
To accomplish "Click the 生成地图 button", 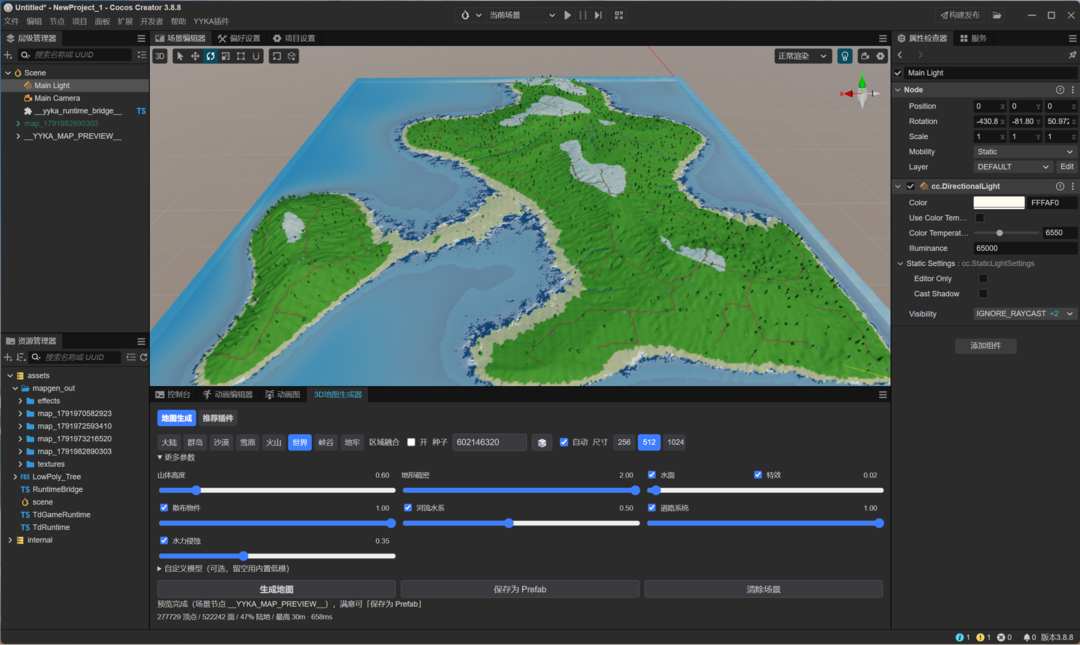I will click(x=276, y=589).
